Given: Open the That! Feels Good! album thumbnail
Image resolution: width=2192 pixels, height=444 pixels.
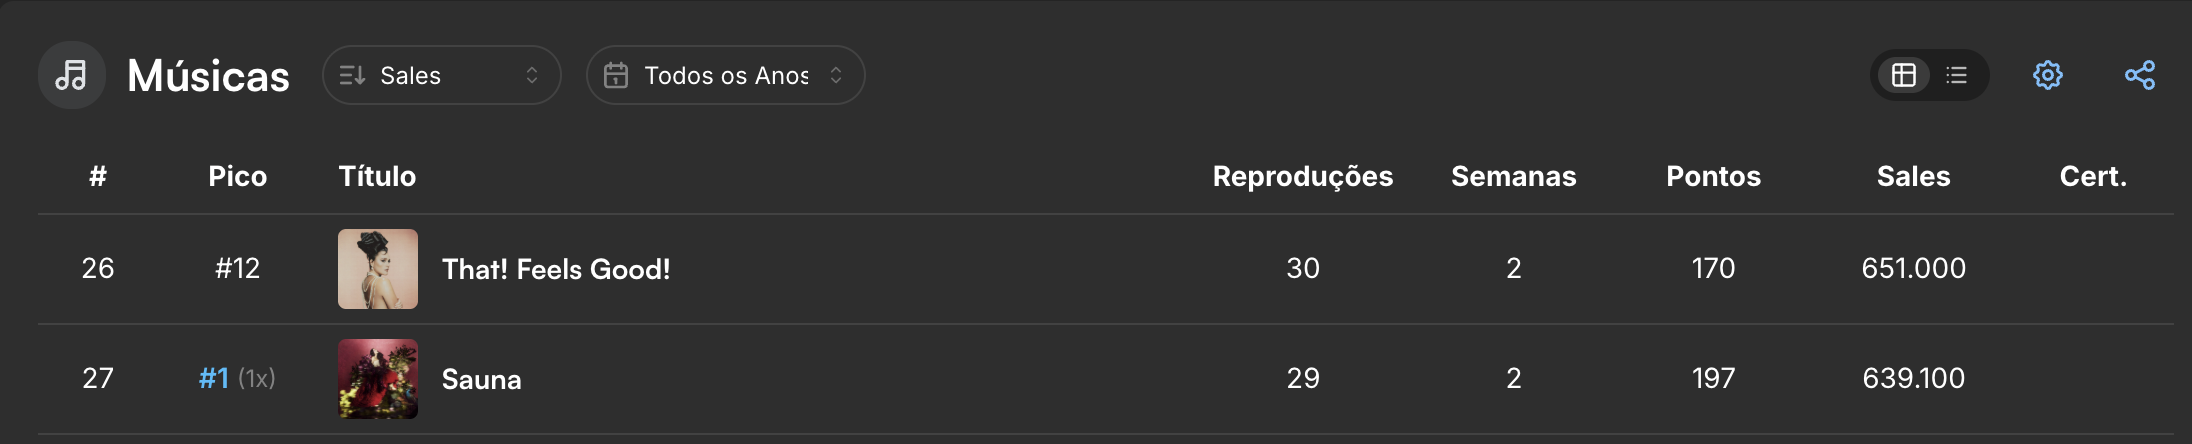Looking at the screenshot, I should click(x=378, y=269).
